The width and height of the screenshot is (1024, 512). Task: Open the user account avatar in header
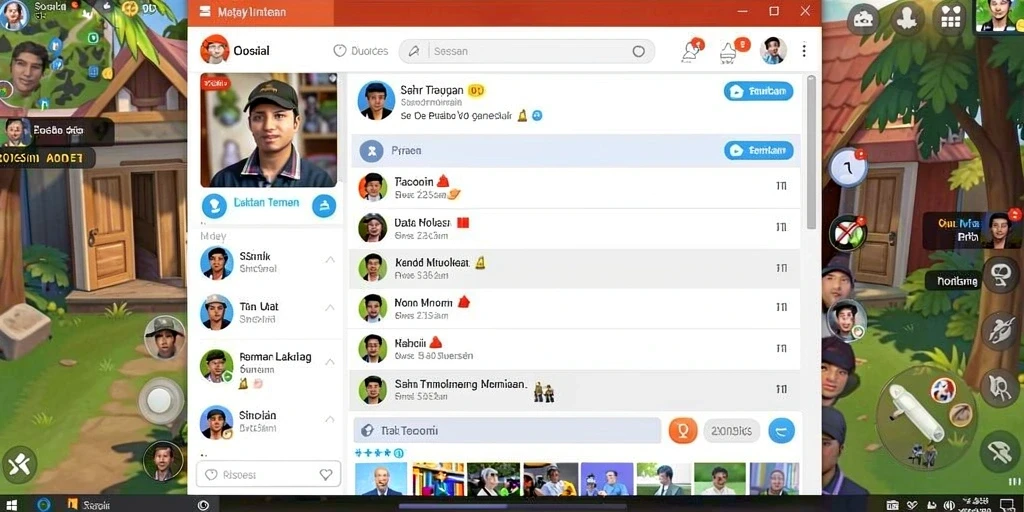click(773, 50)
